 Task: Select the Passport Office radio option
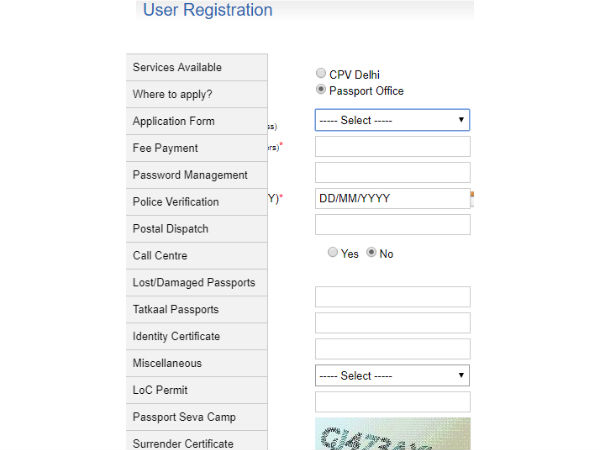point(321,90)
